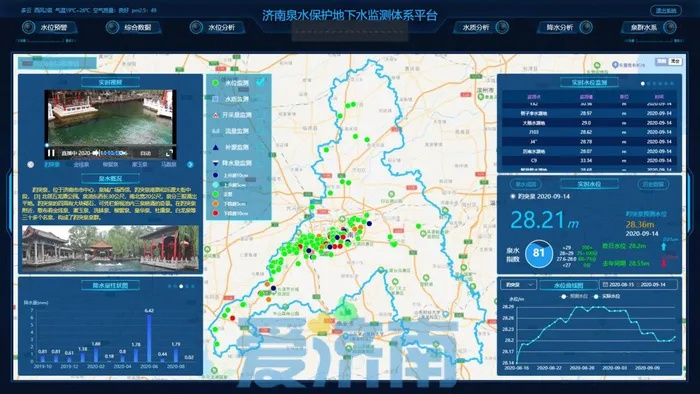Select first page dot in 实时水位监测 panel

pyautogui.click(x=643, y=83)
